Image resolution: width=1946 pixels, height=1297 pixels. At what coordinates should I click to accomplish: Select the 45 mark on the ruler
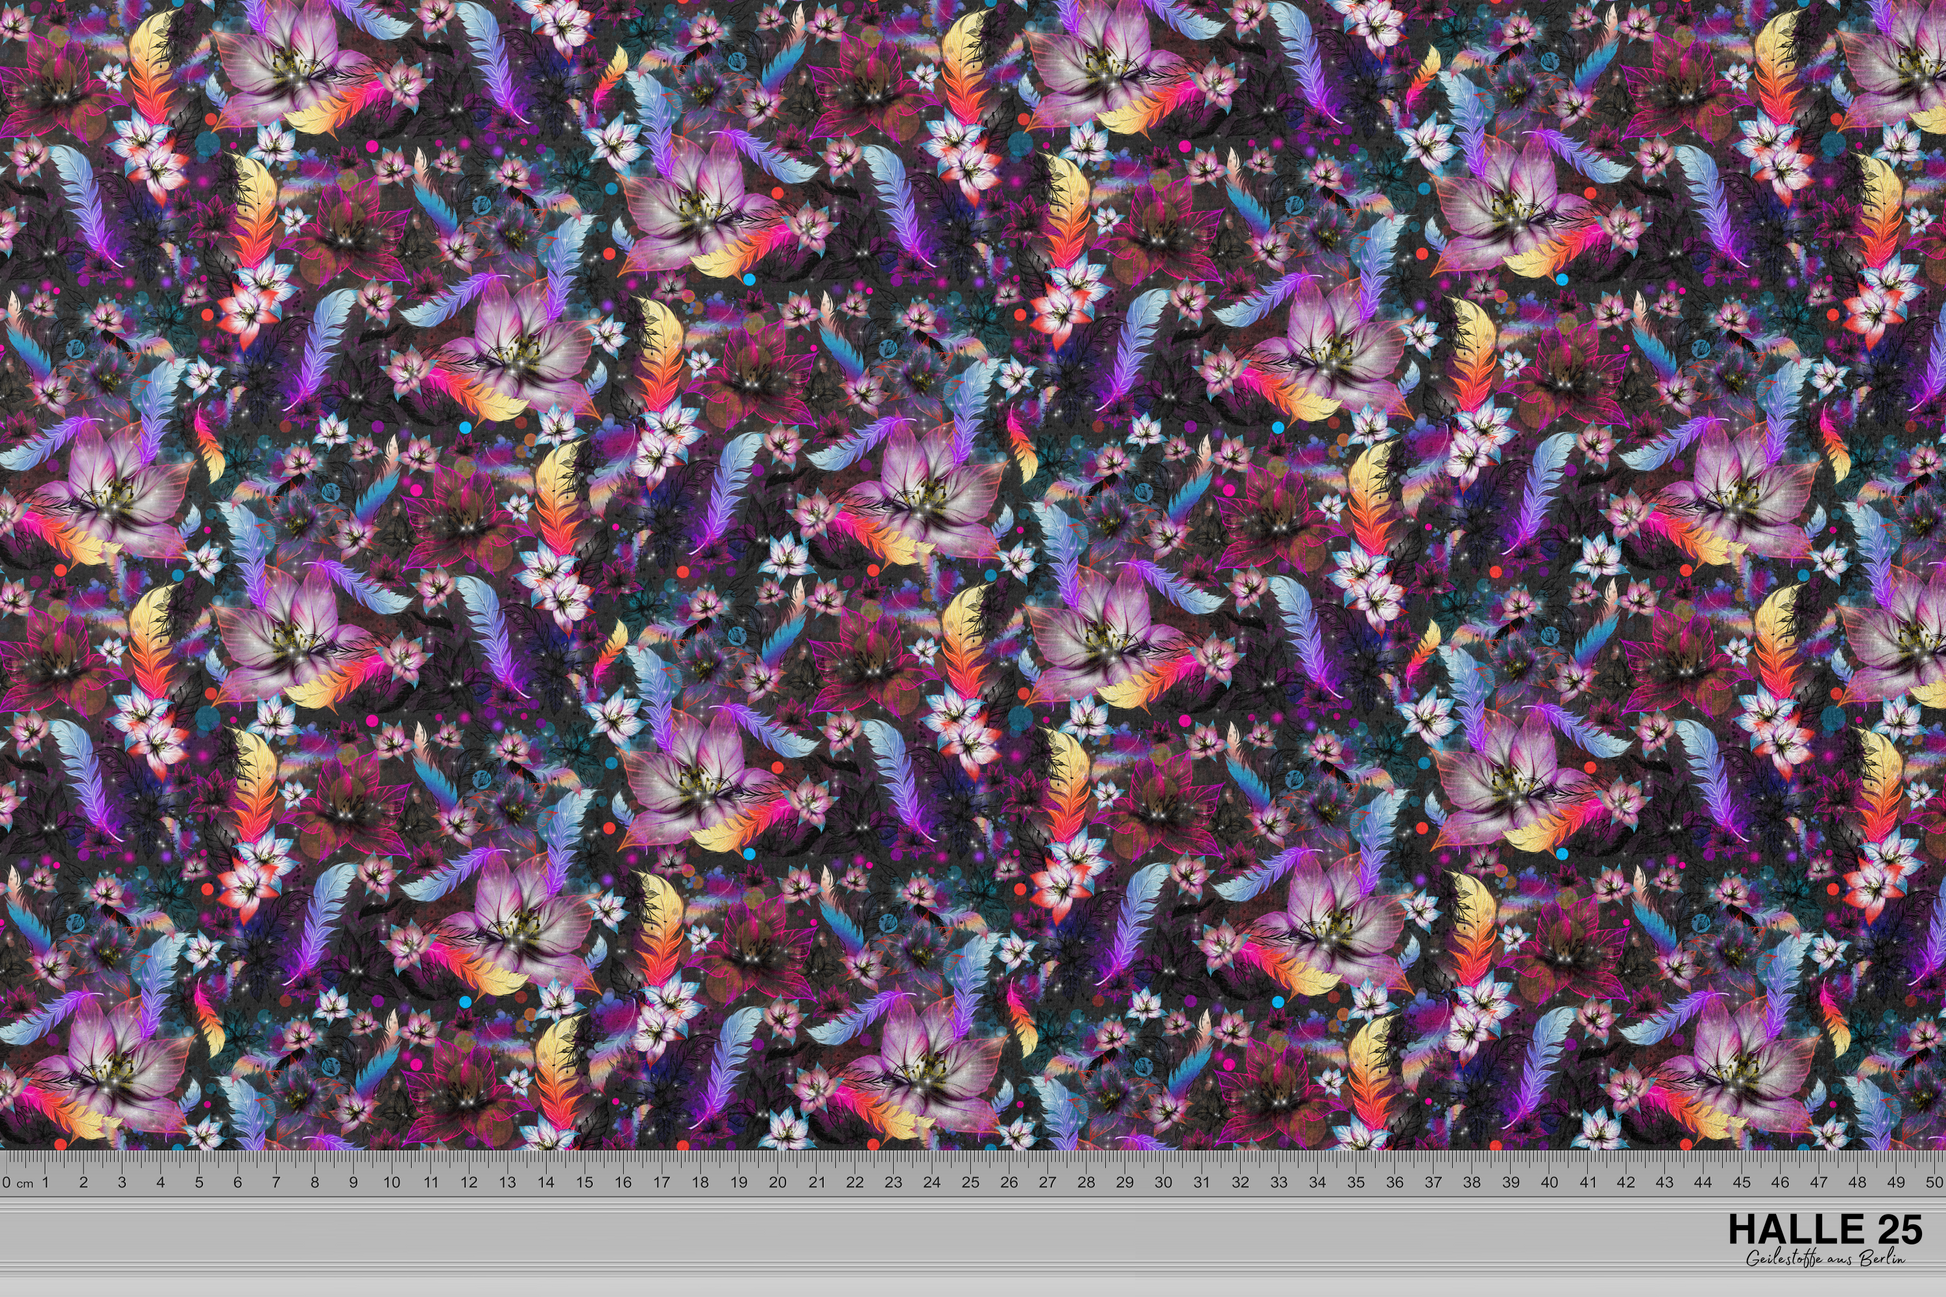1742,1182
